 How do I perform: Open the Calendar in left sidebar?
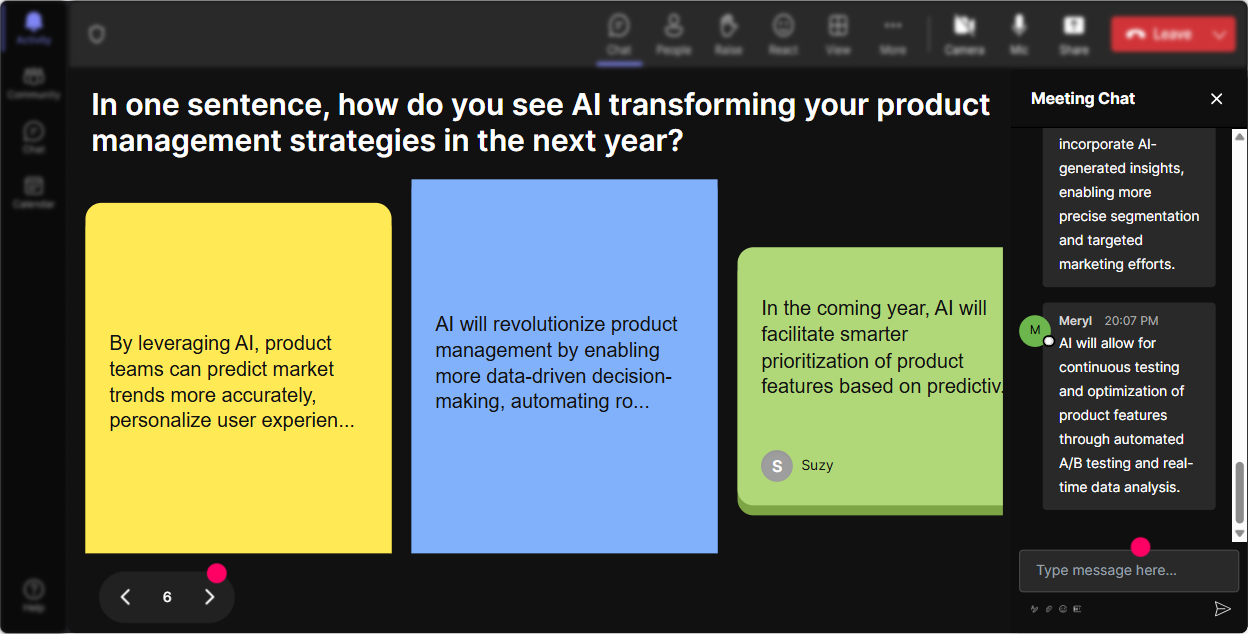34,192
